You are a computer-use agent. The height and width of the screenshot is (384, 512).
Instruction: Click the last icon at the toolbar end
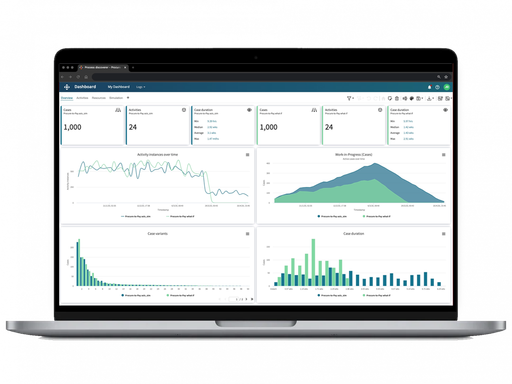click(x=448, y=98)
